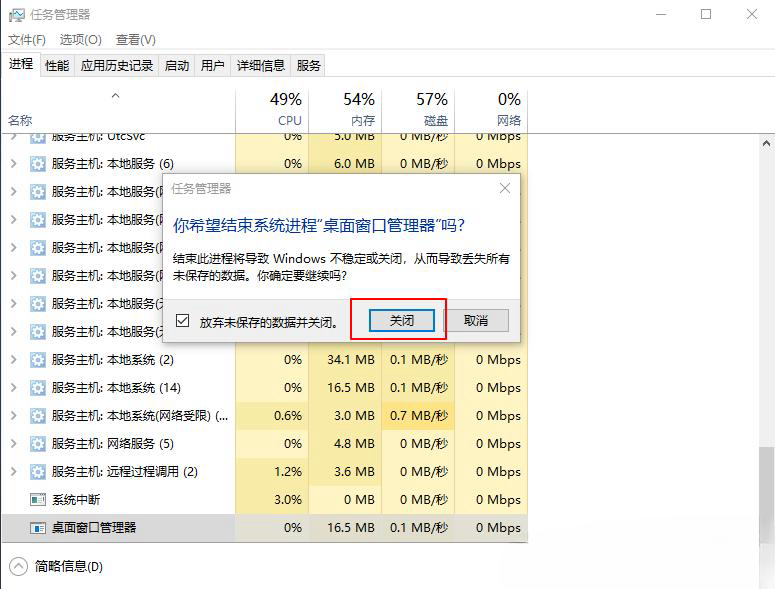Select the 服务主机: 远程过程调用 (2) row name
775x589 pixels.
click(125, 472)
